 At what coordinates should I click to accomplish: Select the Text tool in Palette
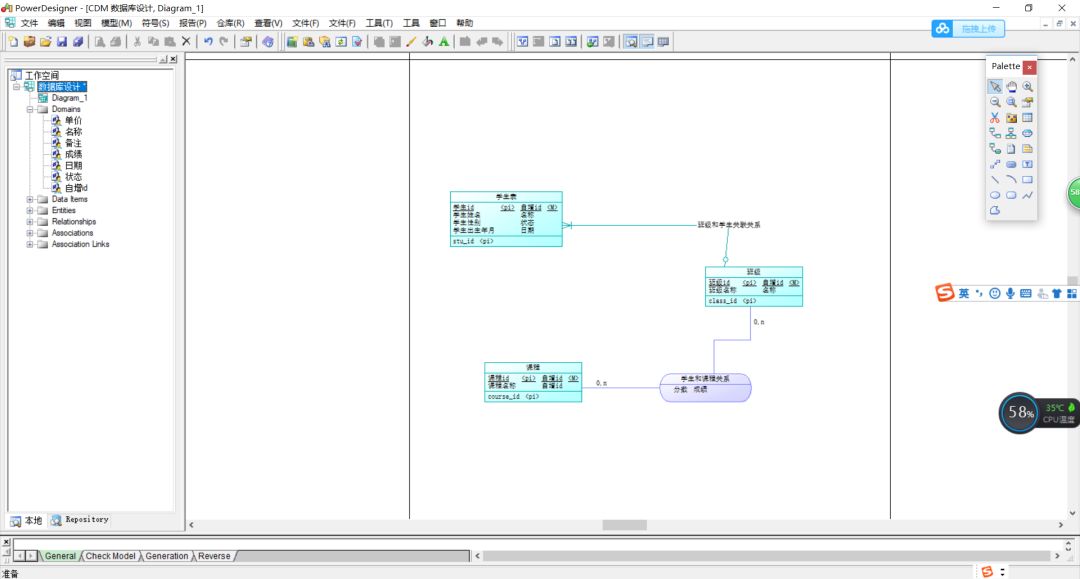(1027, 164)
